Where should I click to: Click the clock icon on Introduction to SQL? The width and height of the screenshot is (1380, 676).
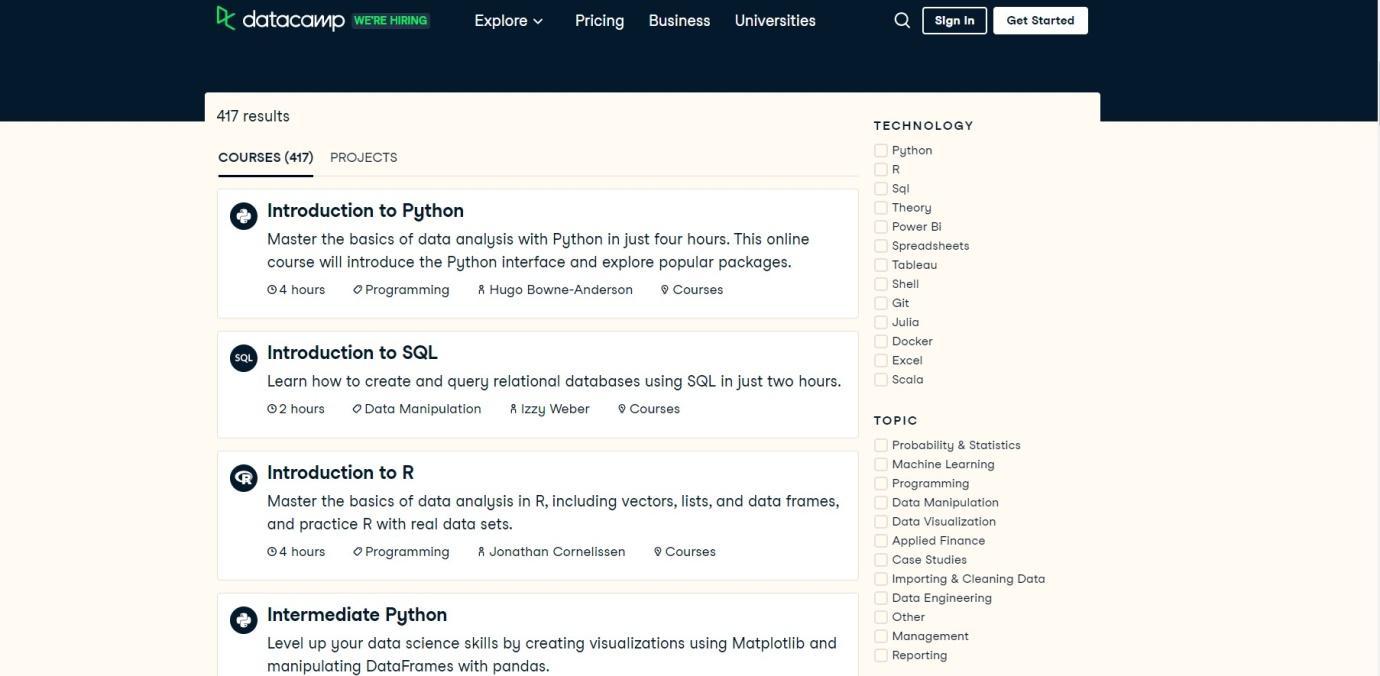coord(272,409)
